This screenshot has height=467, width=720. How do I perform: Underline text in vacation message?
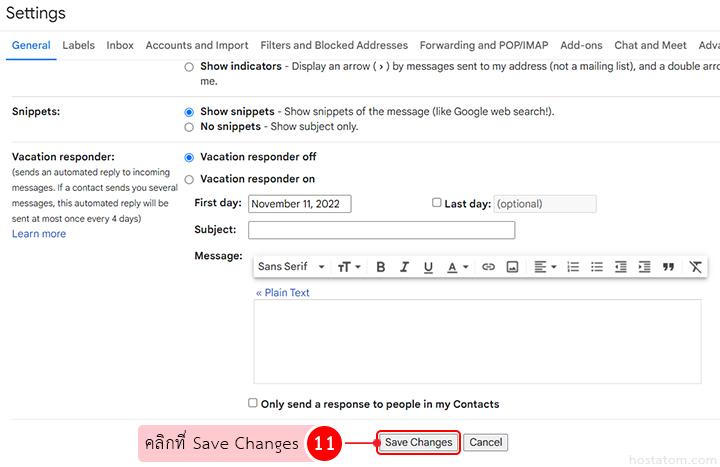429,267
